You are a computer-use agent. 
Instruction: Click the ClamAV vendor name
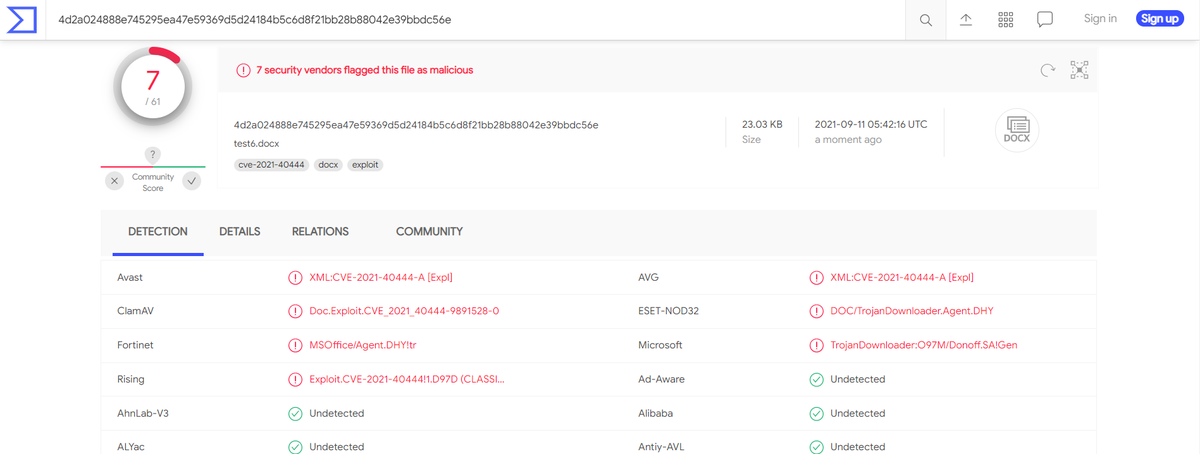[x=135, y=311]
